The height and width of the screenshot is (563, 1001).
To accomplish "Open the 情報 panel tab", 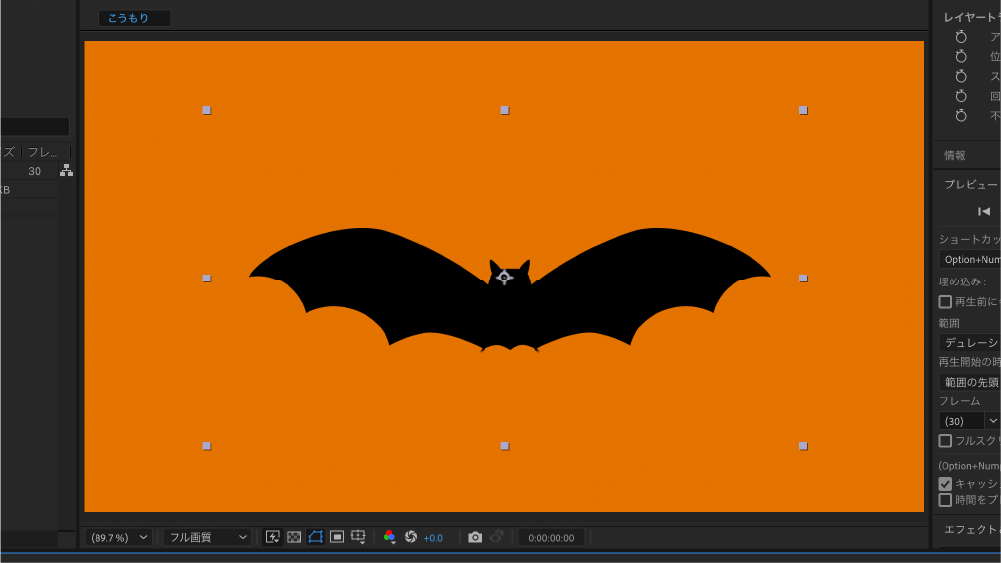I will coord(955,155).
